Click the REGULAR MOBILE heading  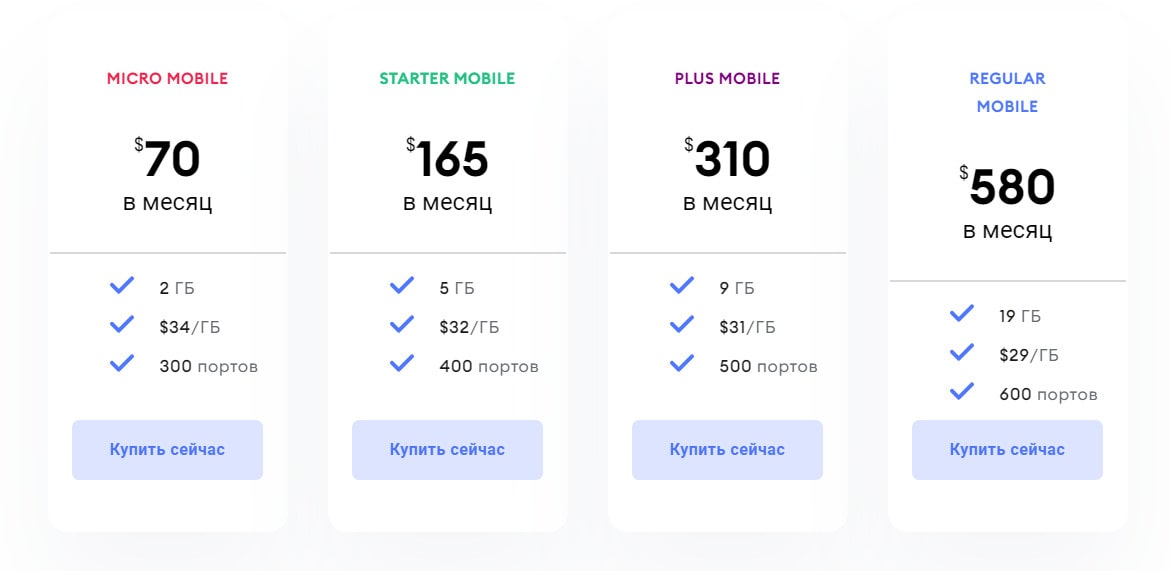click(x=1007, y=93)
